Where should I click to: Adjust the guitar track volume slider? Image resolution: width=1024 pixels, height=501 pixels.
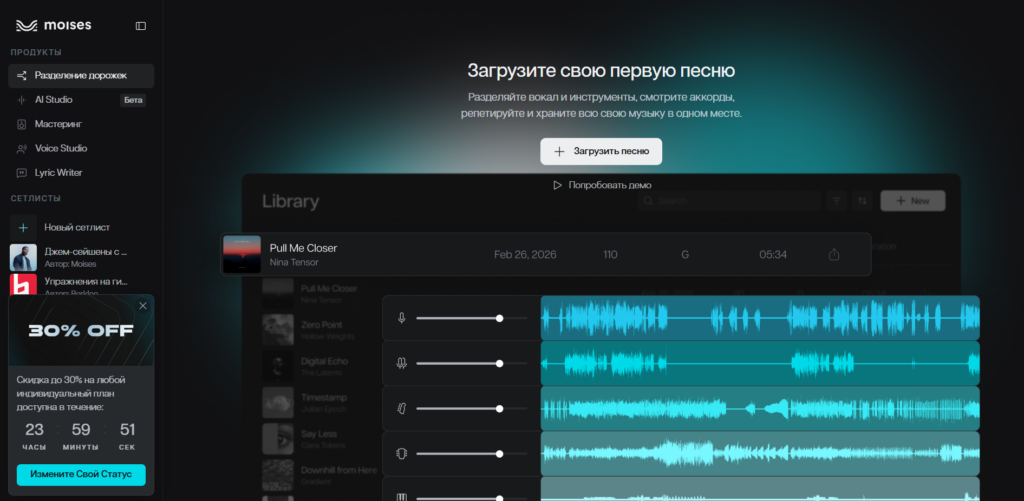point(472,408)
